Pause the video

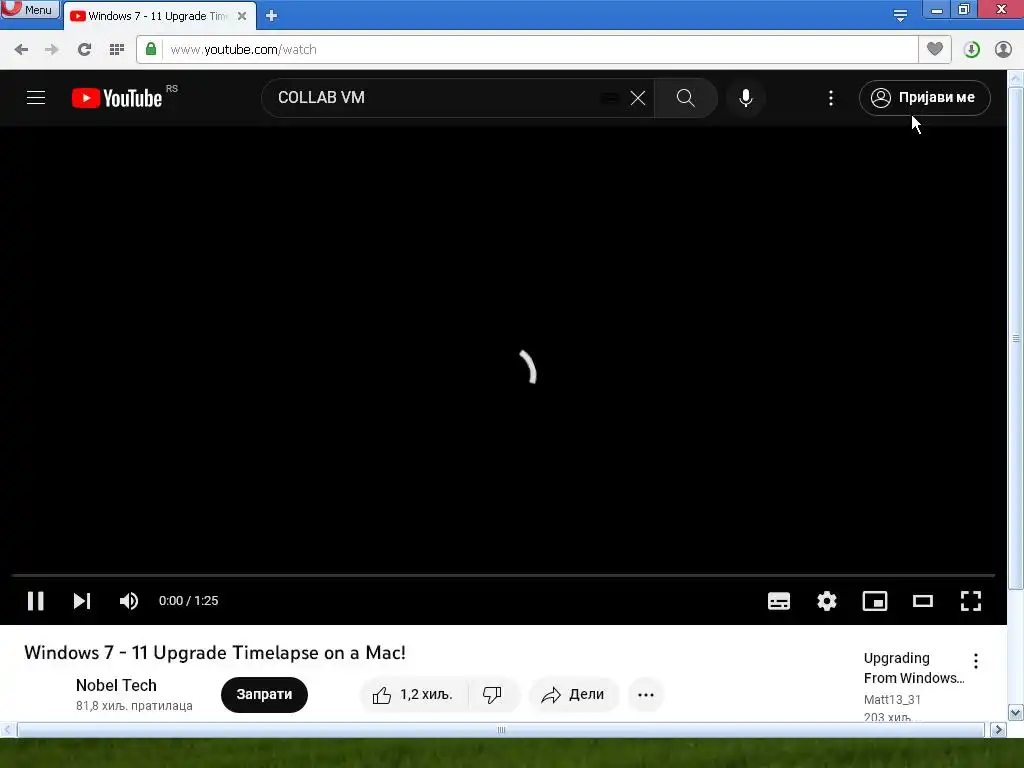(x=36, y=601)
